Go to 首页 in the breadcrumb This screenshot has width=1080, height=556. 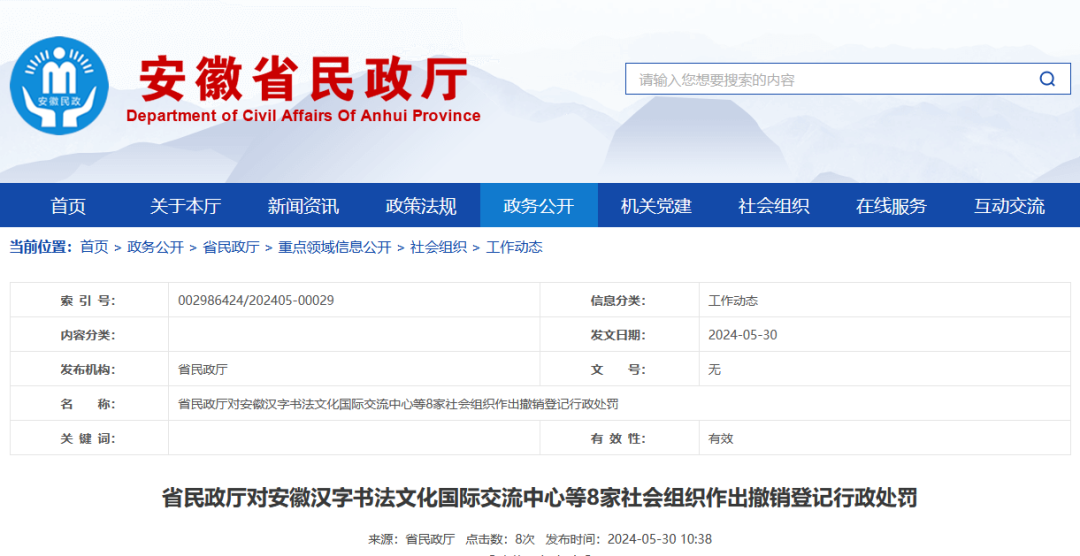point(94,247)
